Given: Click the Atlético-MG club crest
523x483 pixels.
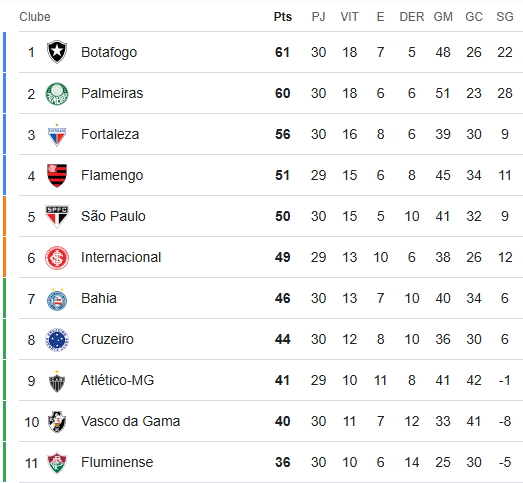Looking at the screenshot, I should click(57, 381).
